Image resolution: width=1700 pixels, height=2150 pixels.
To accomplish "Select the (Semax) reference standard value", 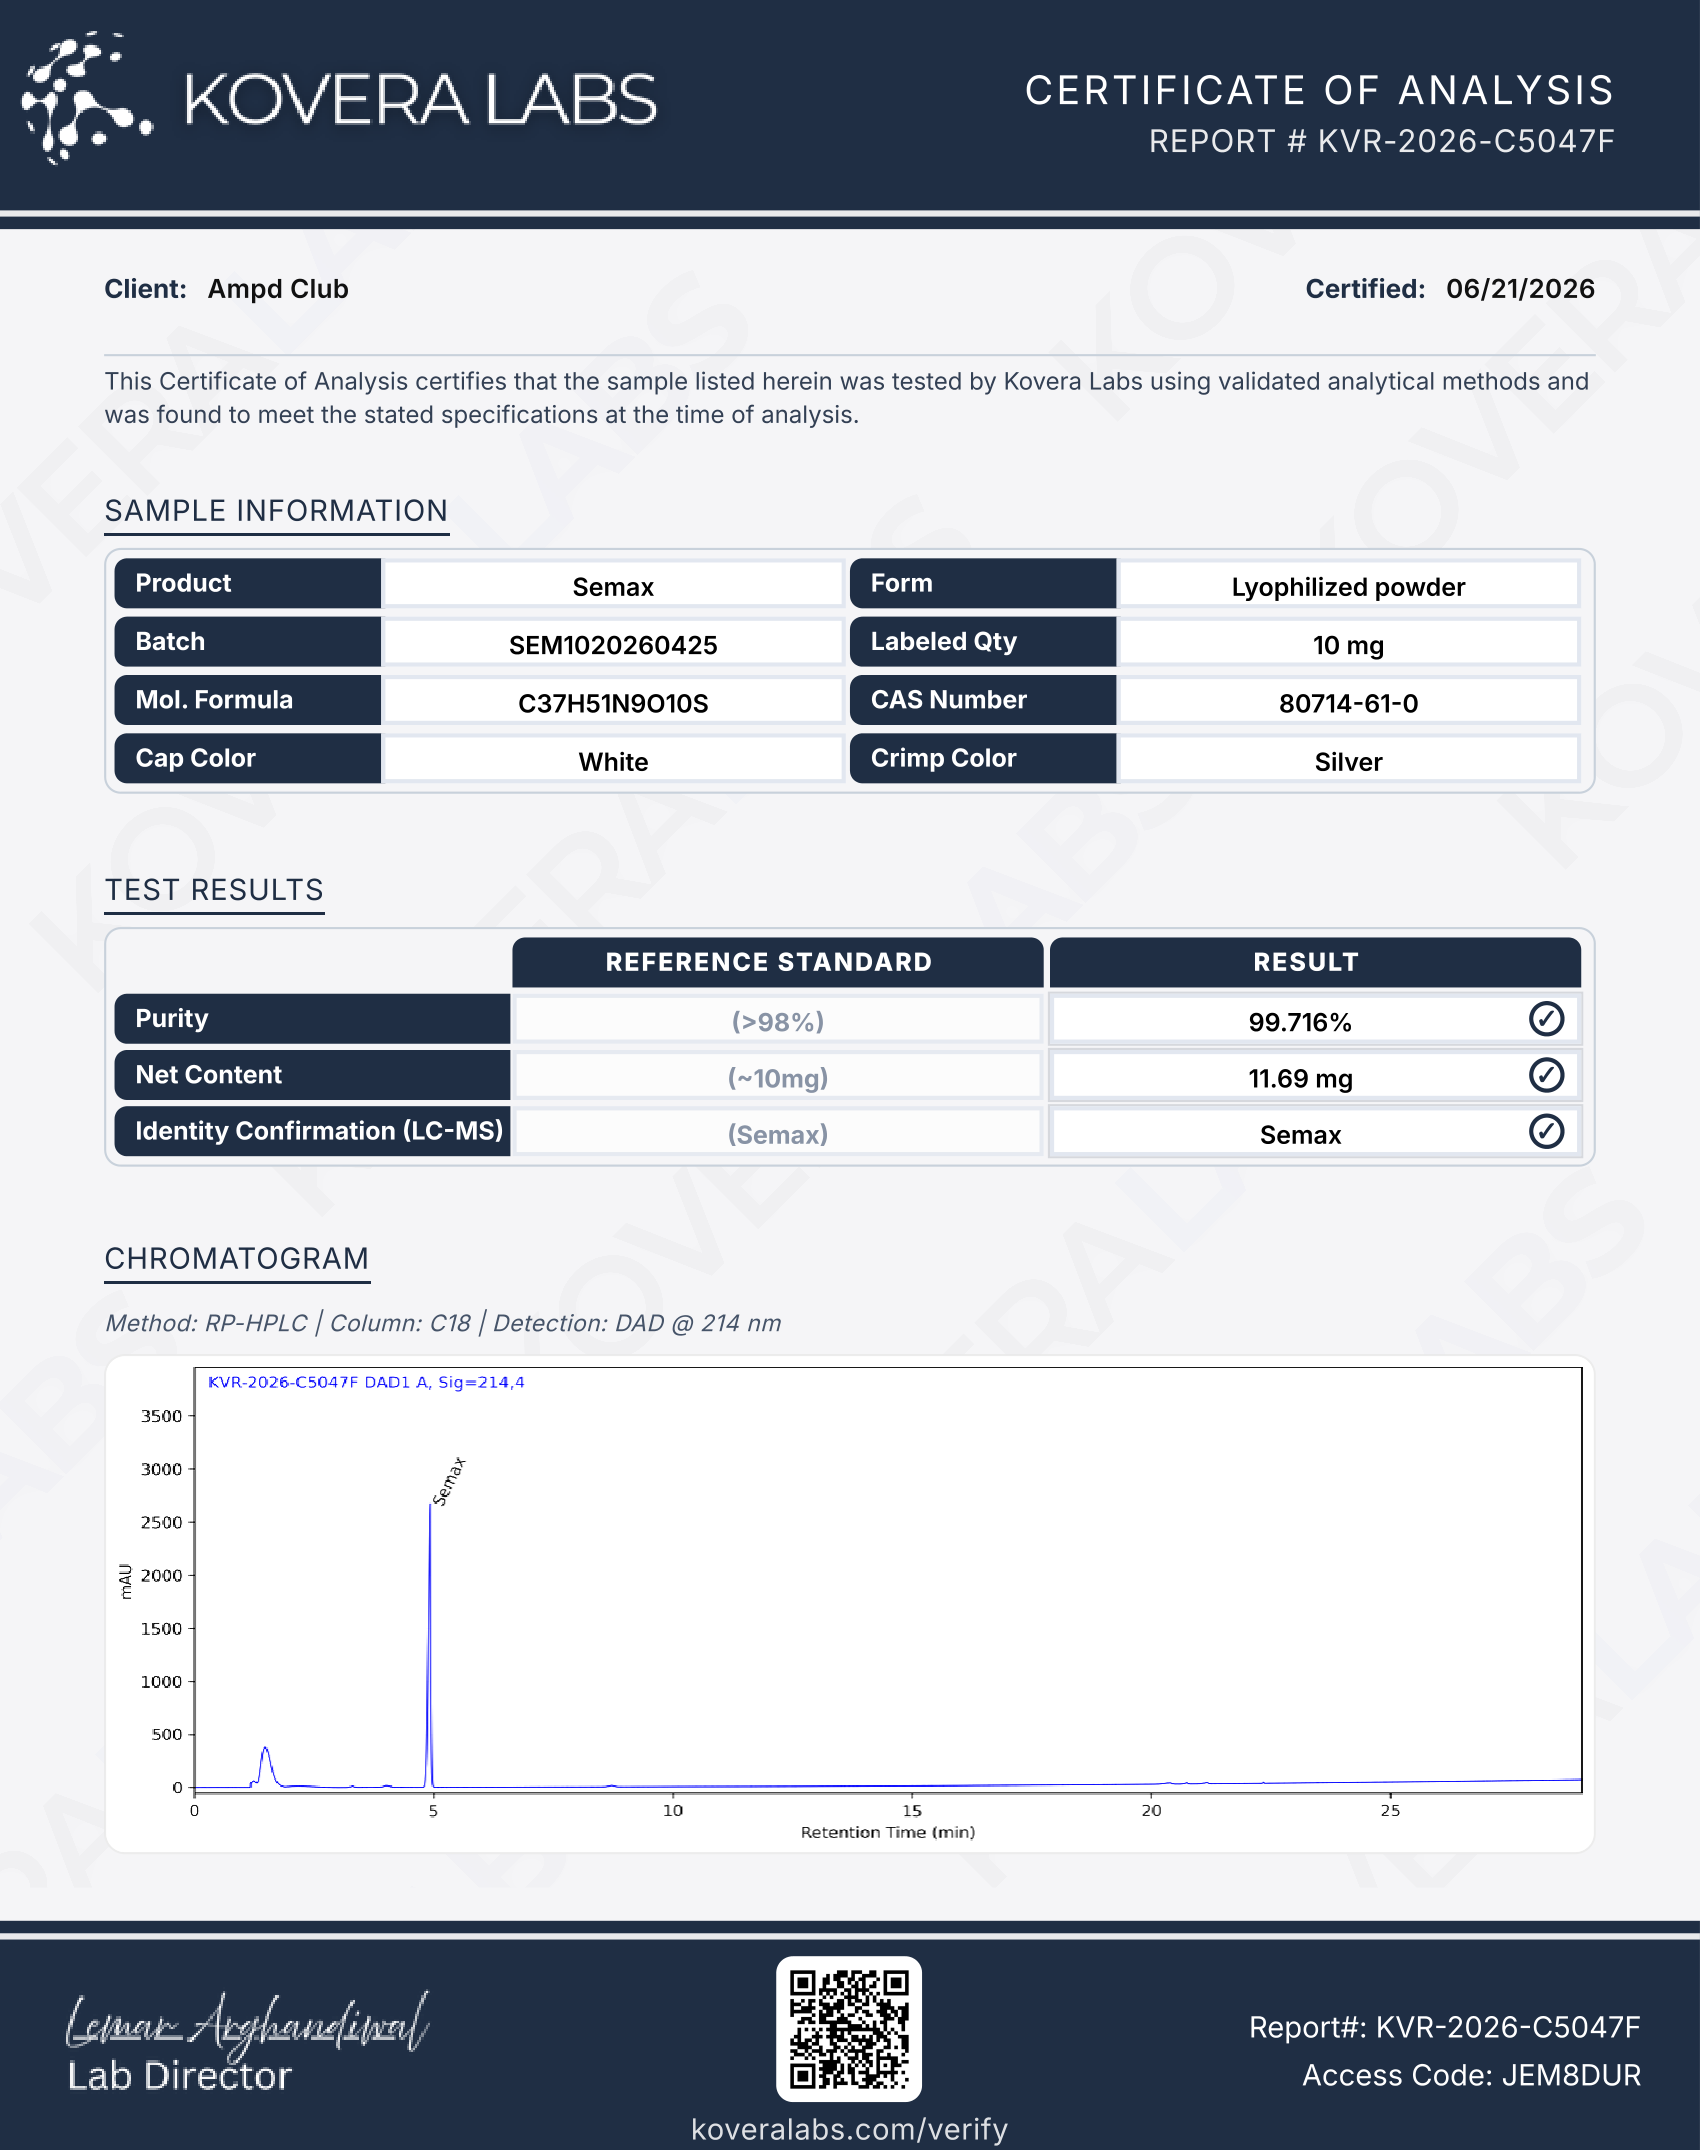I will click(778, 1135).
